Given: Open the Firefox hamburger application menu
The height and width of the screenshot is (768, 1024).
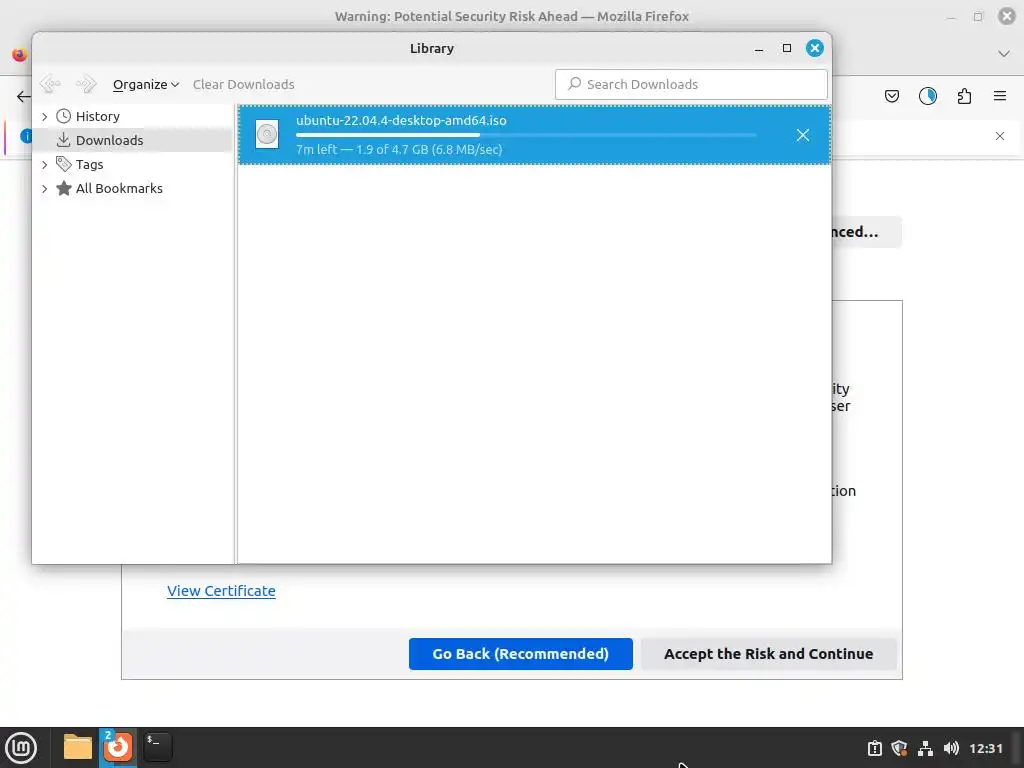Looking at the screenshot, I should click(x=1000, y=97).
